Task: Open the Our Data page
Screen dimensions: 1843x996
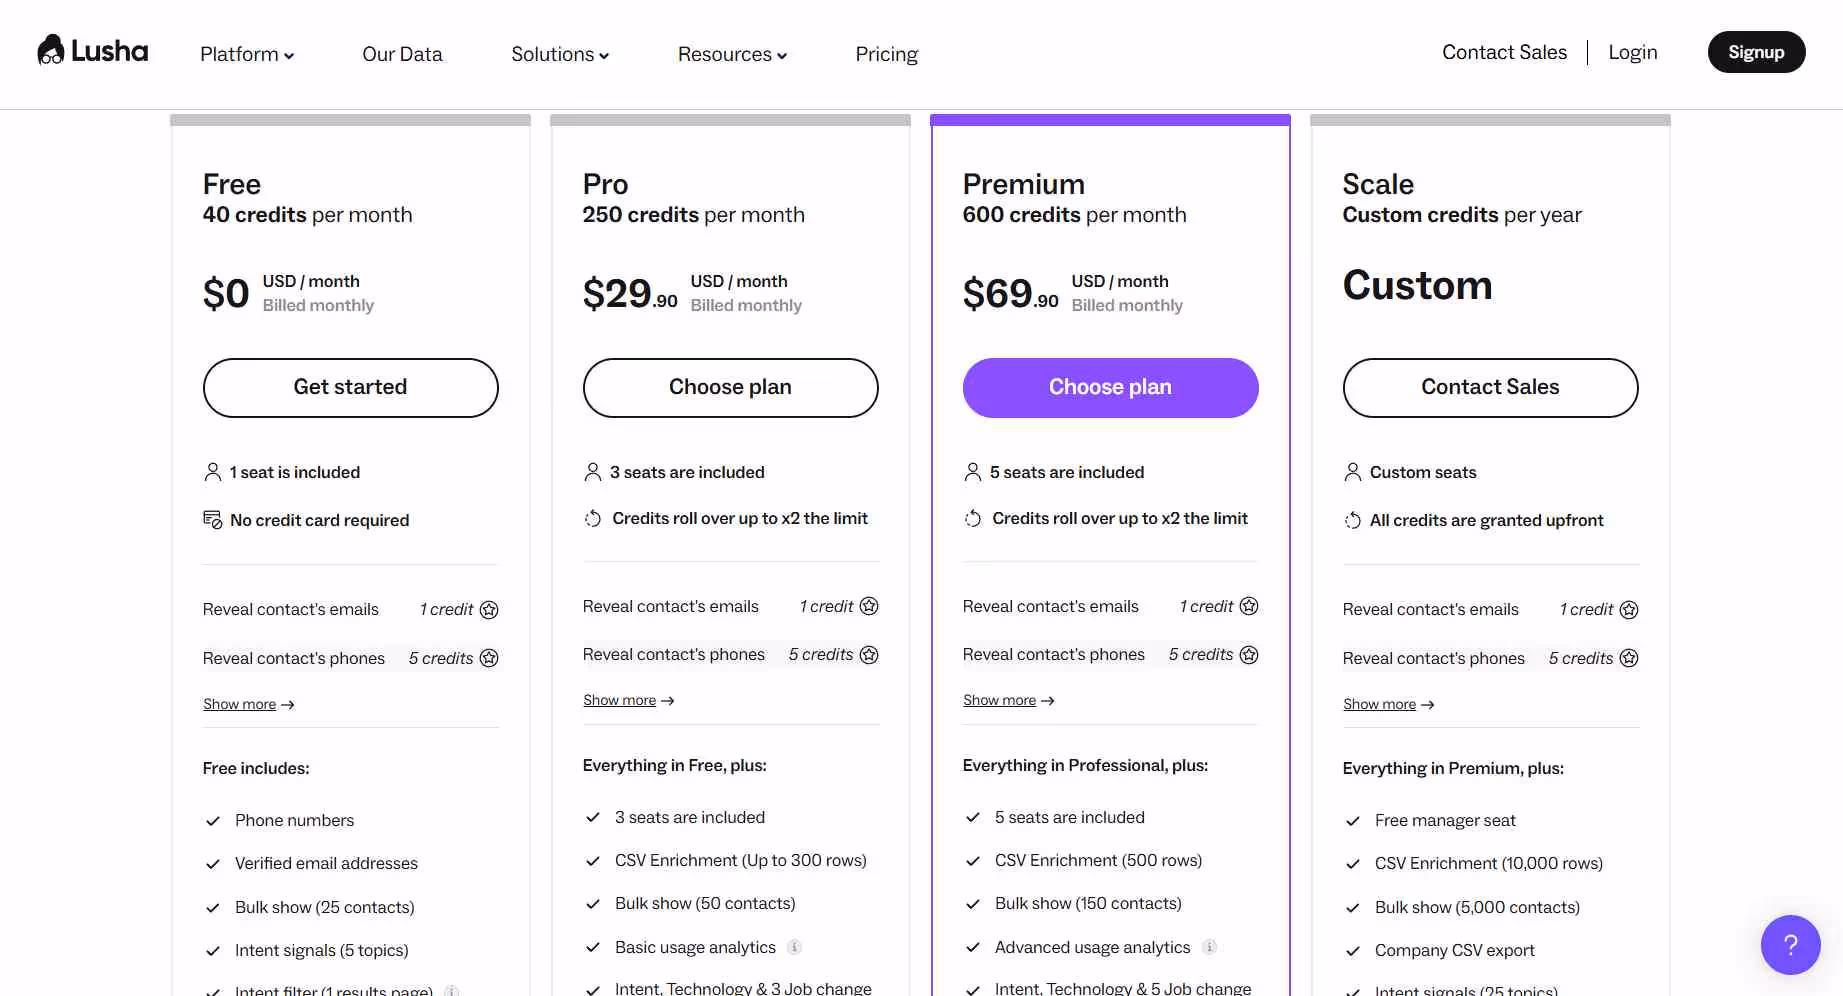Action: (x=402, y=54)
